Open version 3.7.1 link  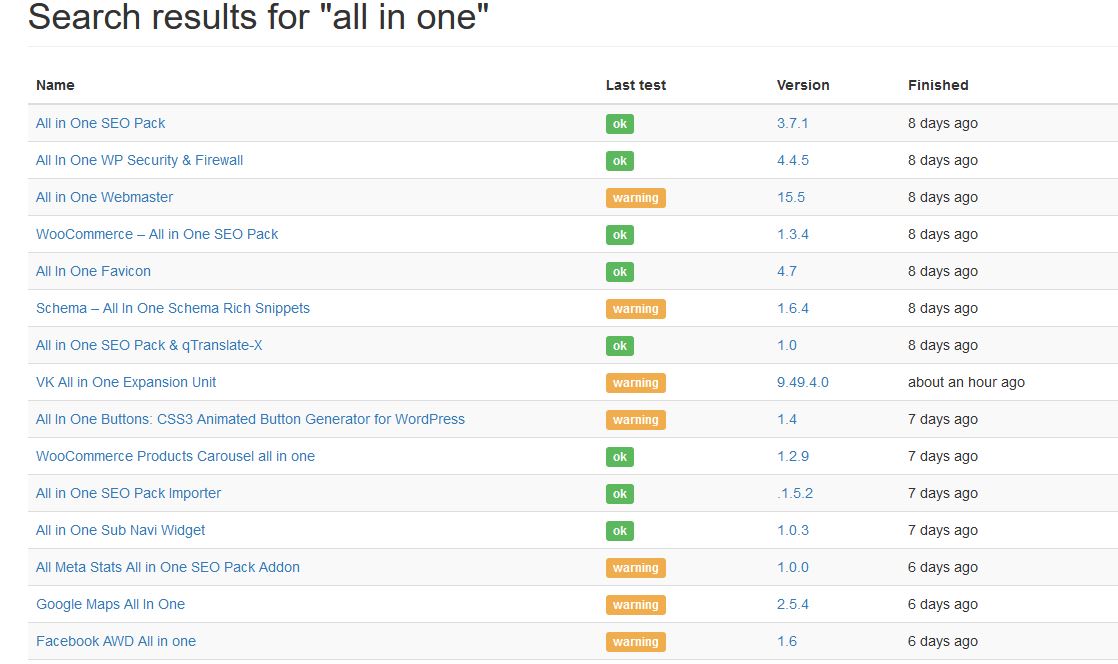(x=793, y=123)
